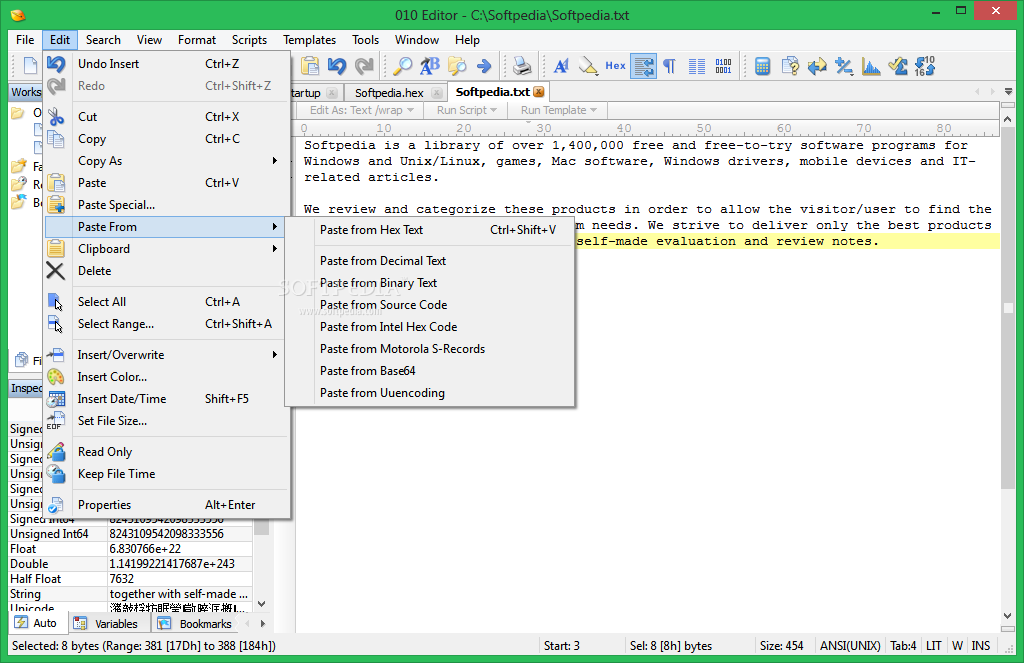Open the File menu

coord(25,40)
